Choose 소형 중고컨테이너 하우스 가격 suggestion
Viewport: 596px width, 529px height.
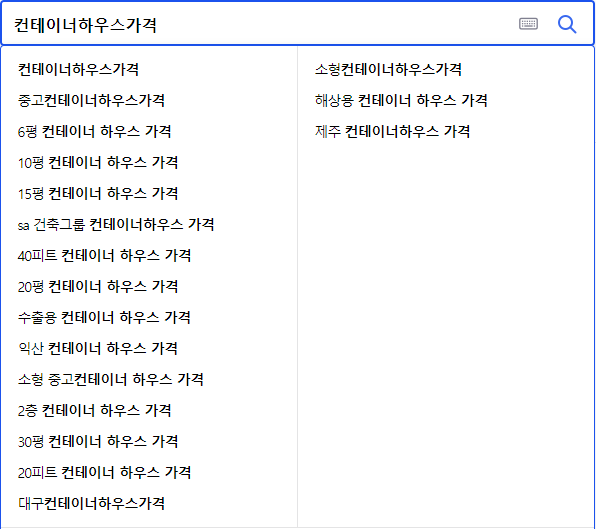coord(111,380)
